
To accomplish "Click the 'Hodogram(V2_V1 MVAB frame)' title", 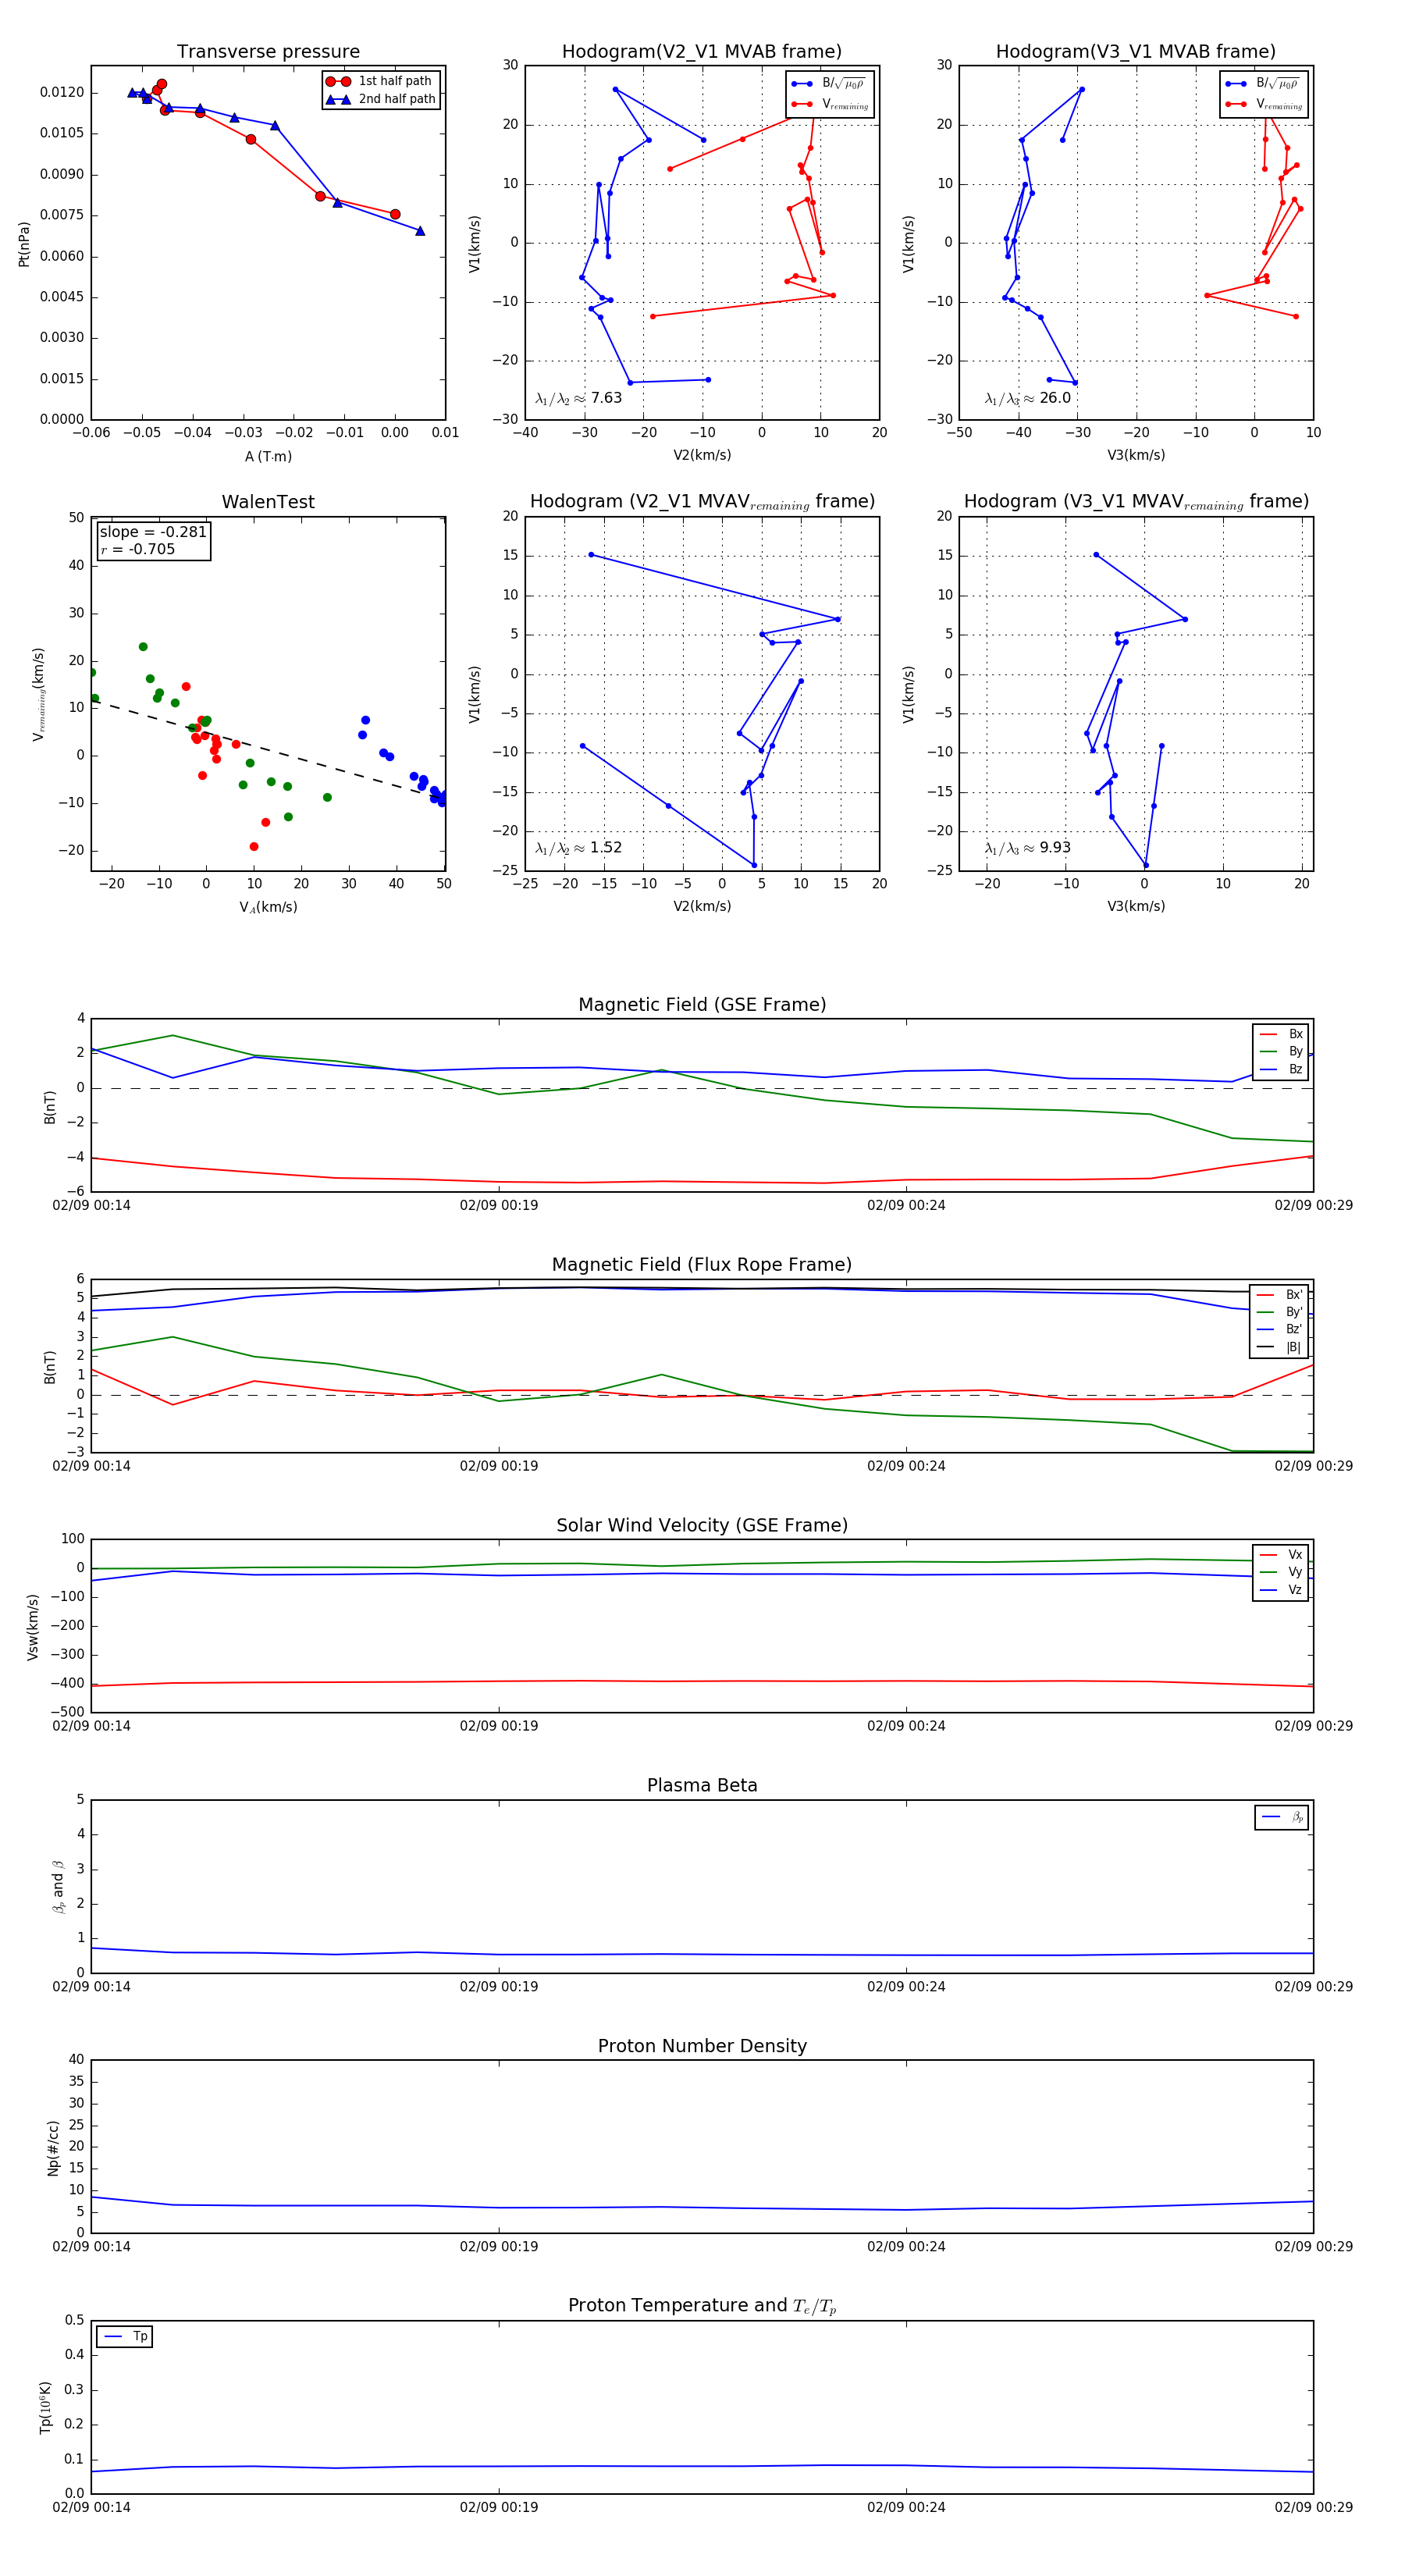I will (702, 52).
